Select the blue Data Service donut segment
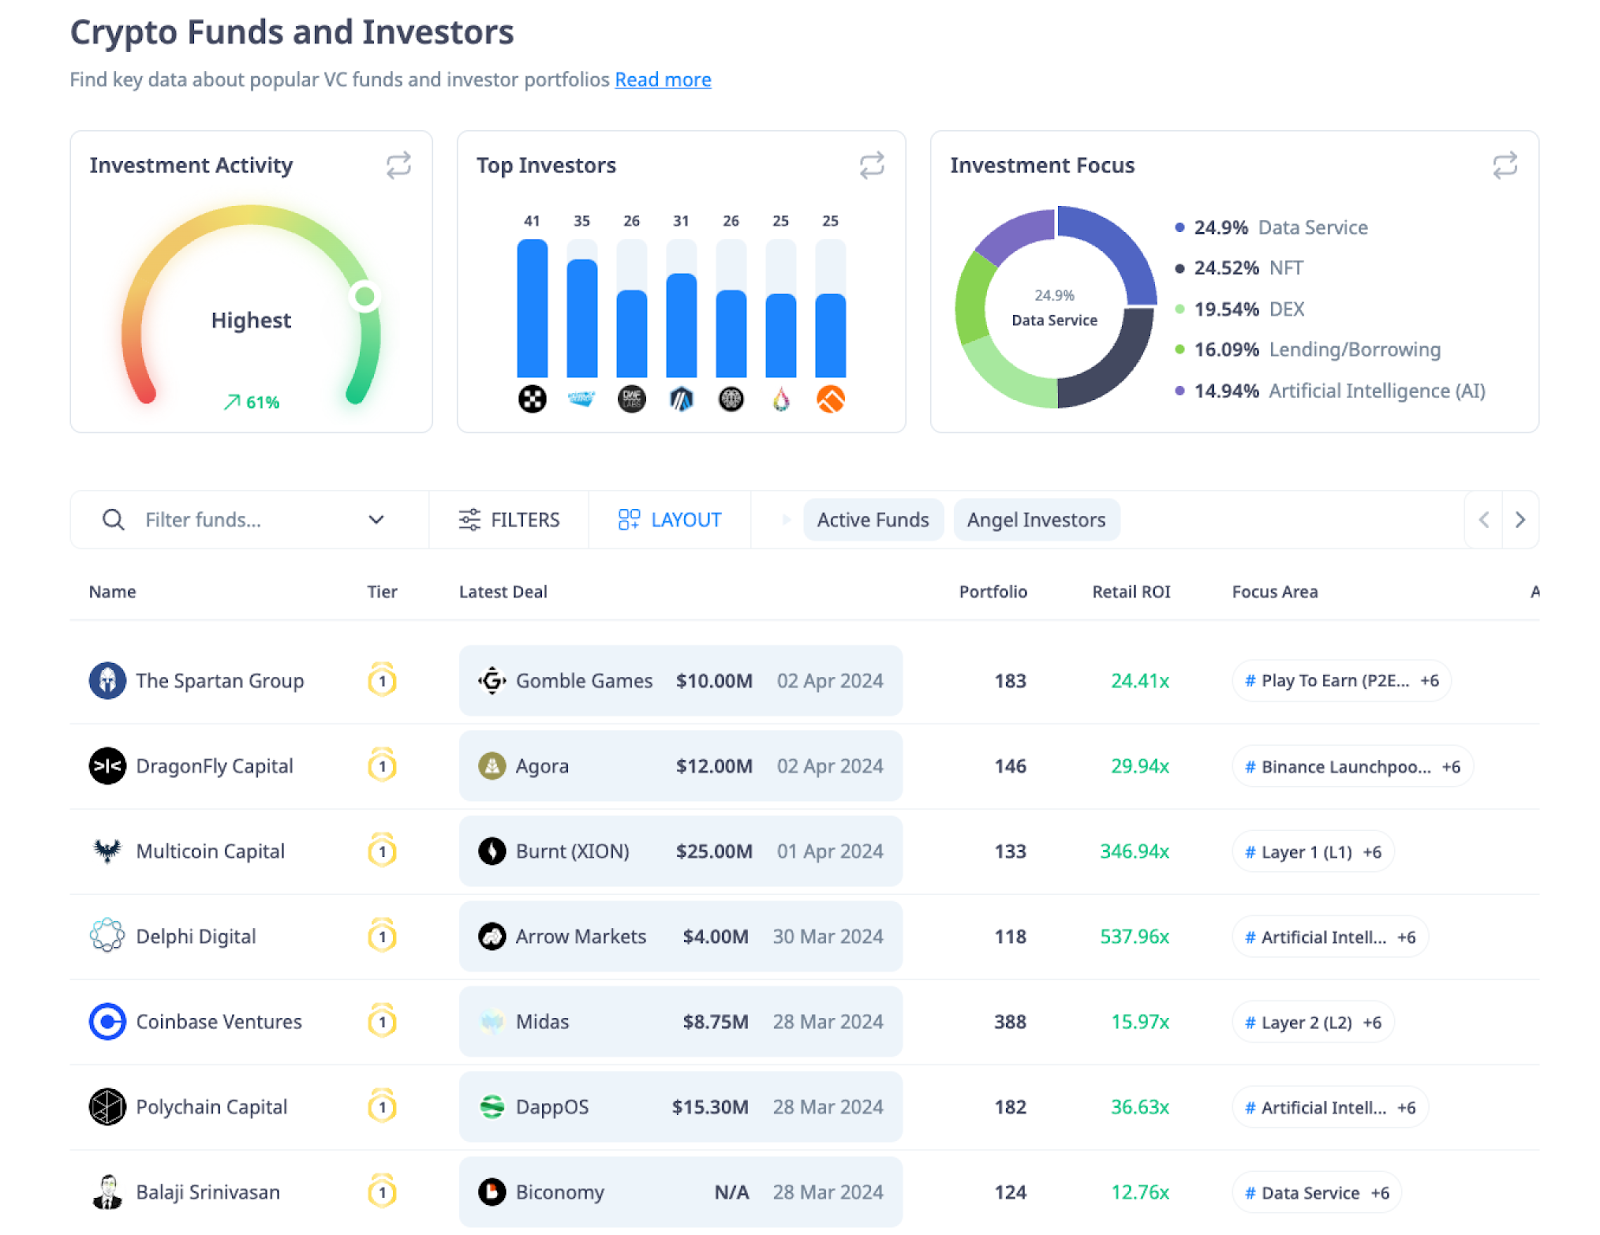Screen dimensions: 1600x1235 (1118, 245)
